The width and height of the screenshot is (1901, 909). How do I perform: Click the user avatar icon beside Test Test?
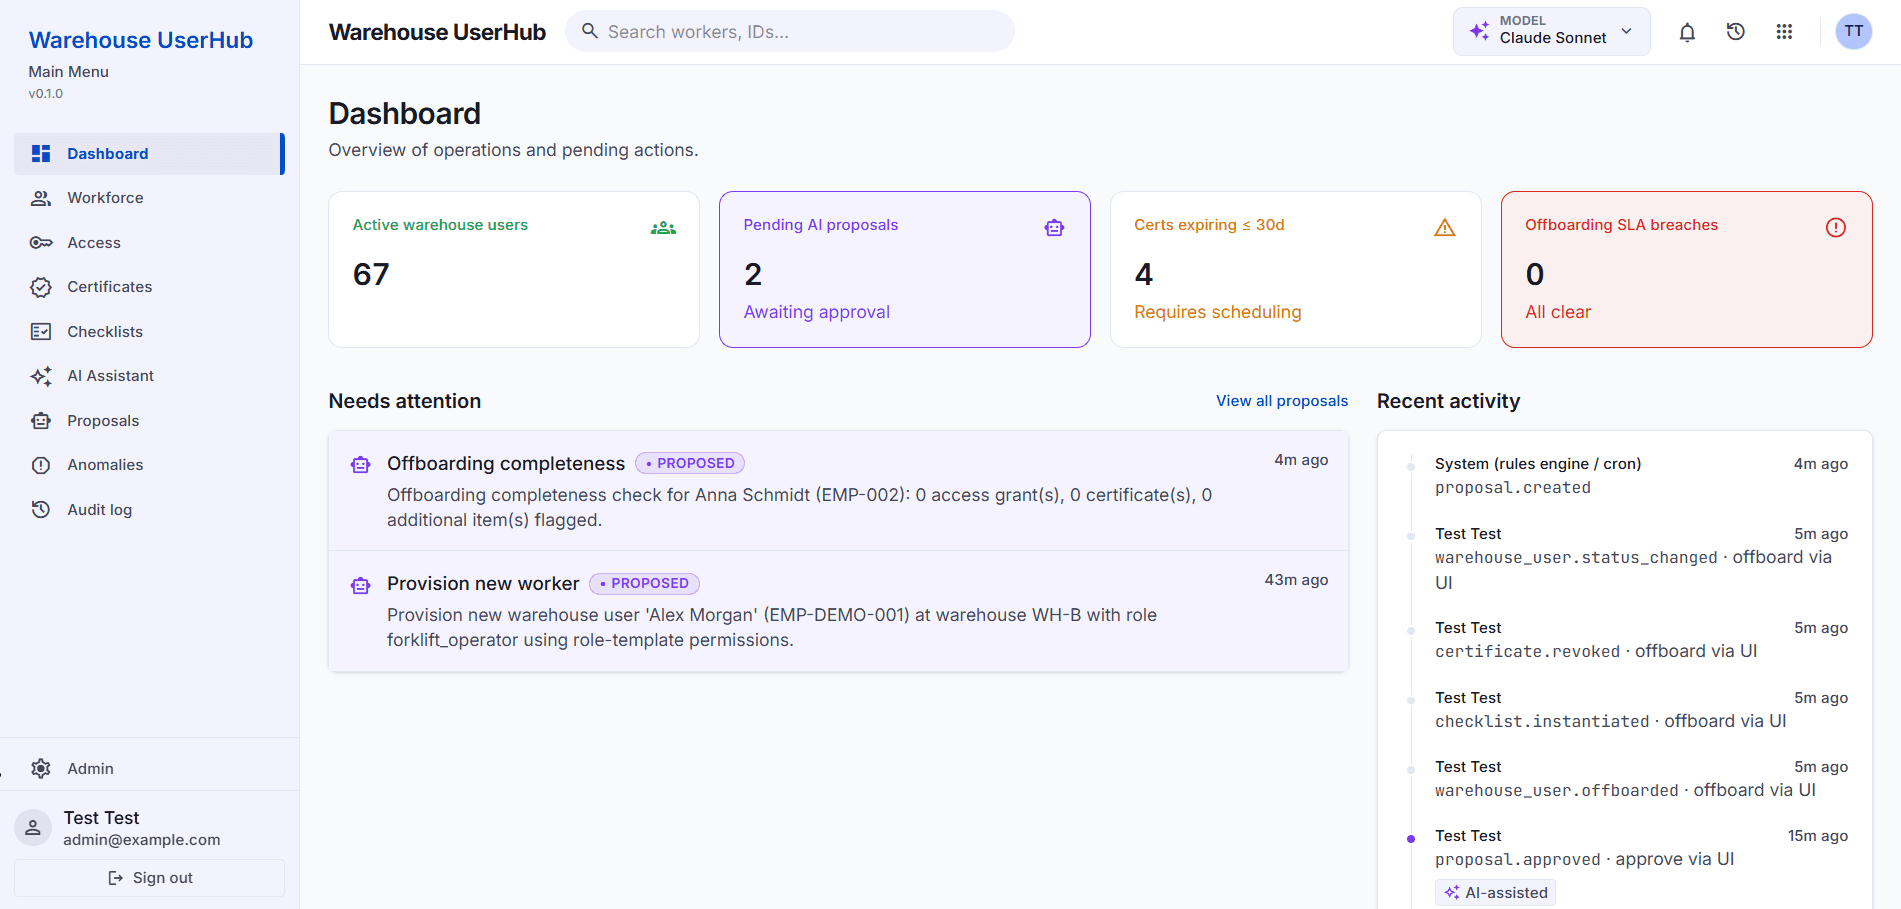(33, 828)
